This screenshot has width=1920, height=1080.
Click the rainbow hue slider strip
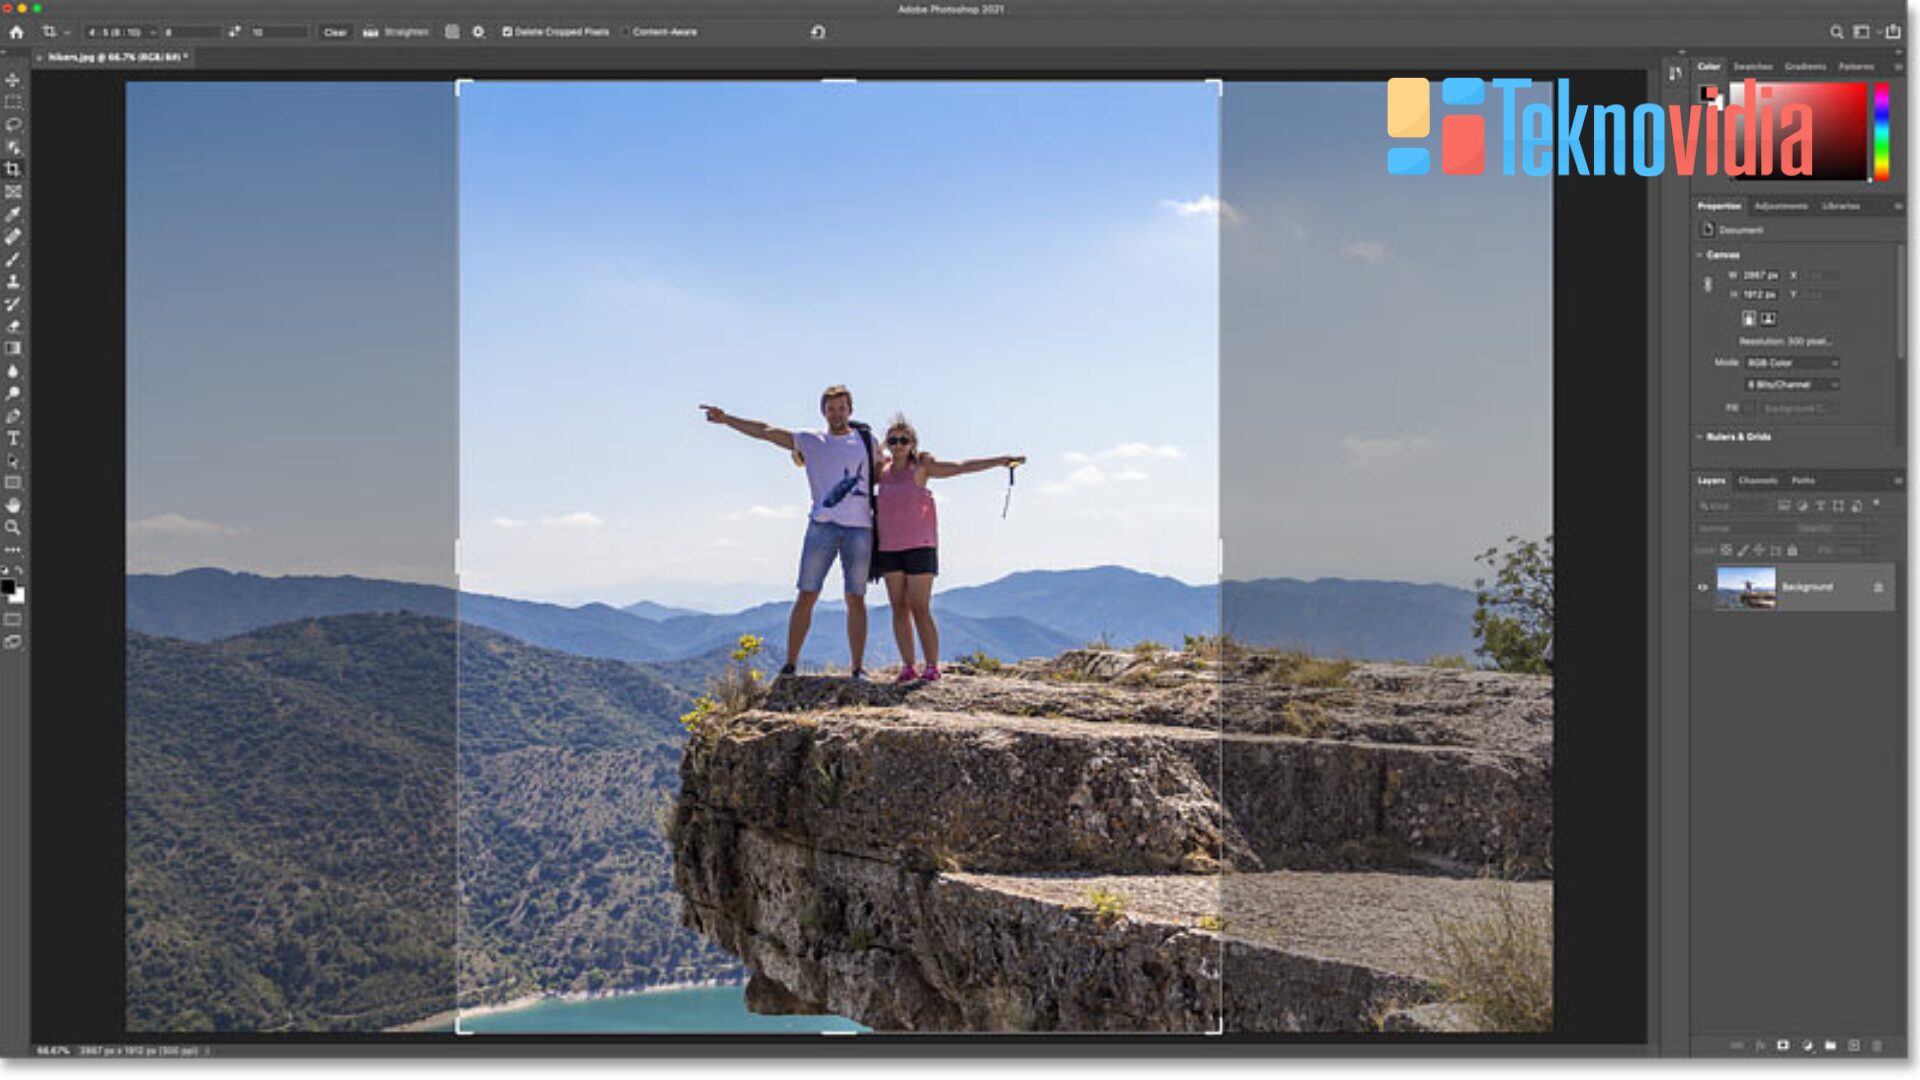(x=1881, y=130)
